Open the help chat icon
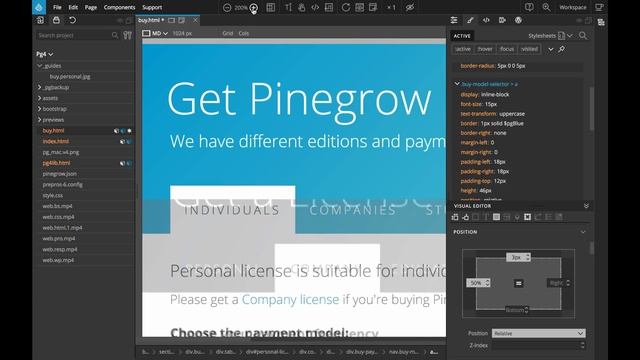This screenshot has height=360, width=640. point(529,7)
